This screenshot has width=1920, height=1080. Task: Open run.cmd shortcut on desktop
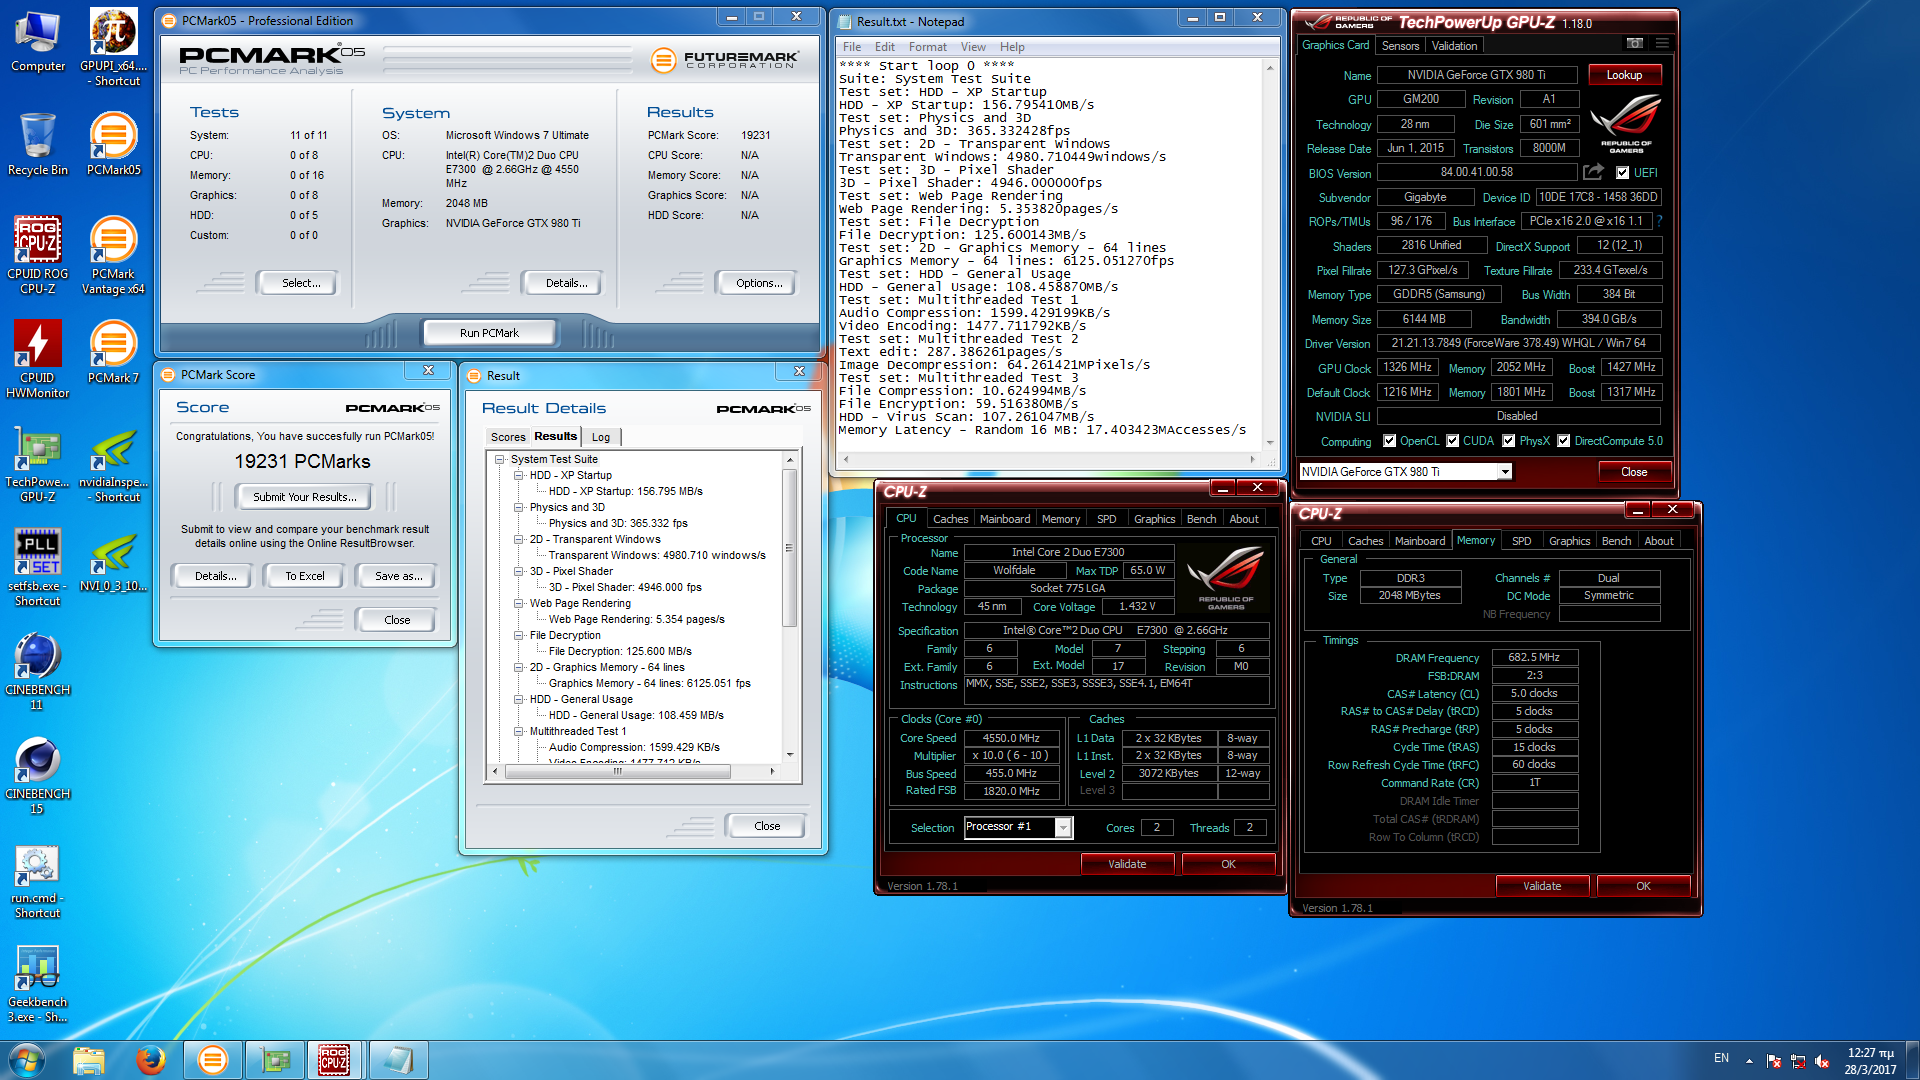click(38, 879)
